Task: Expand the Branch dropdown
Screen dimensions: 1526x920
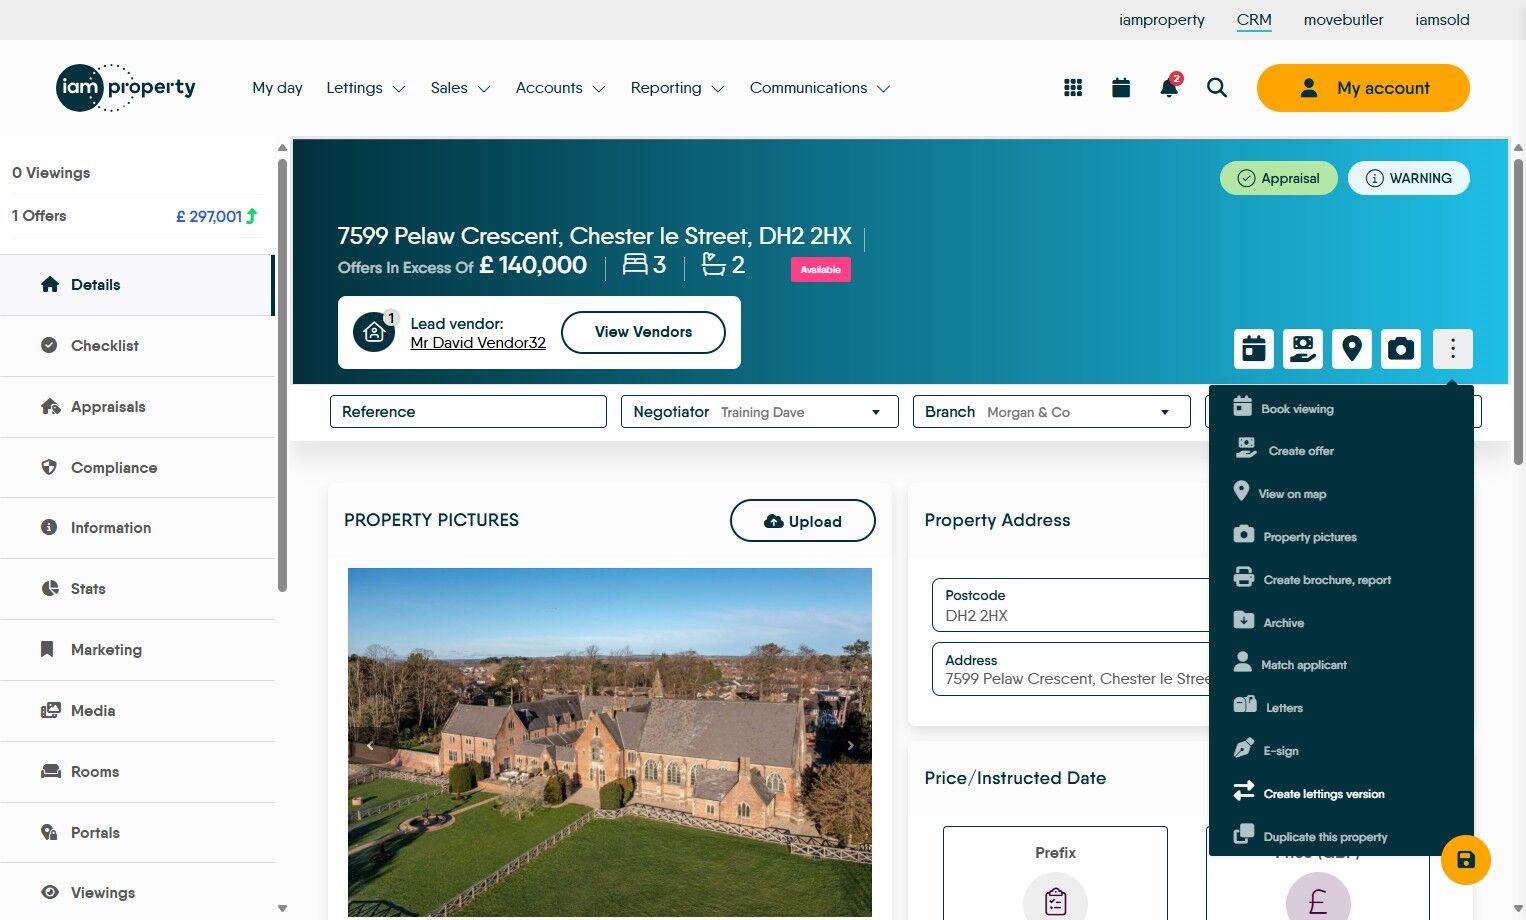Action: tap(1052, 412)
